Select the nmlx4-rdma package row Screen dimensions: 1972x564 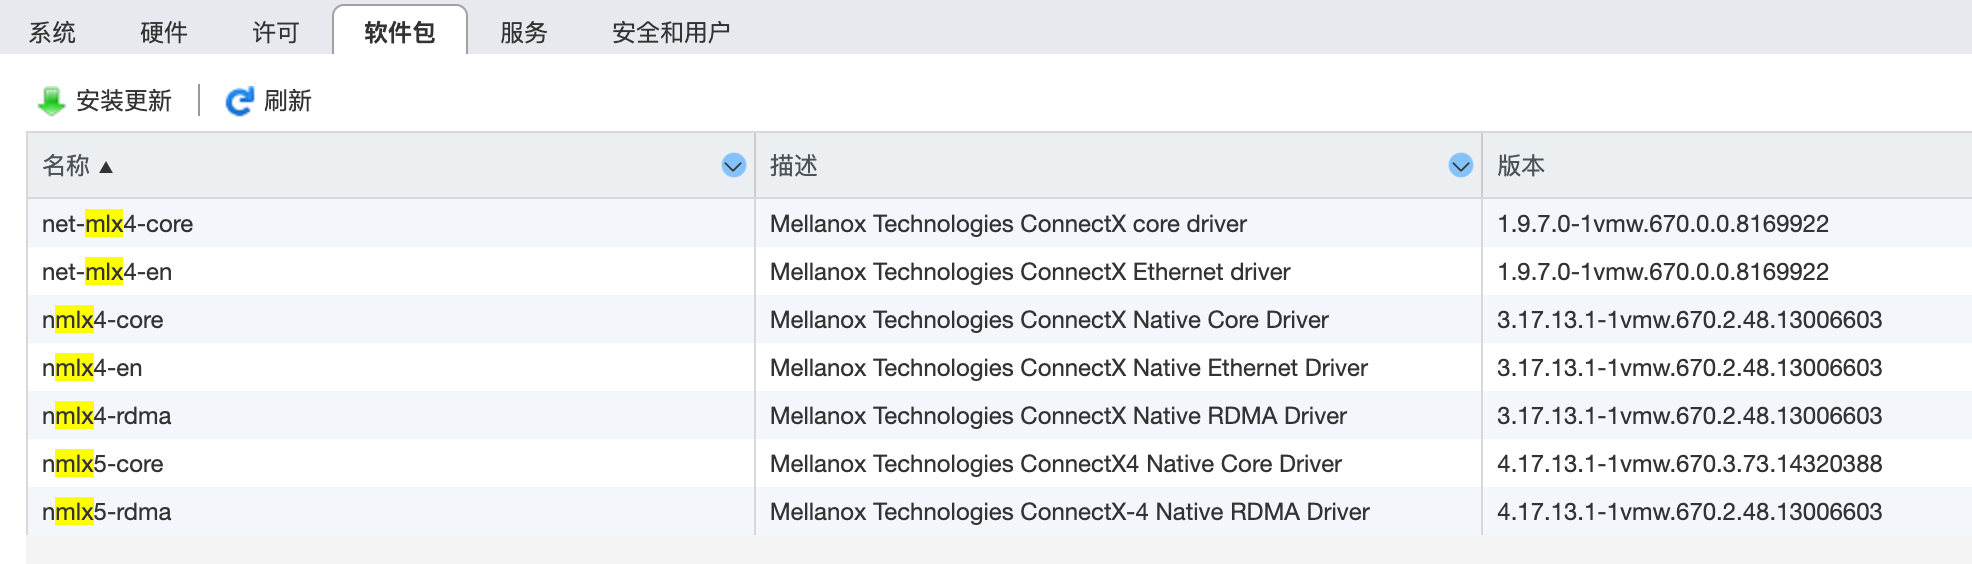(1000, 416)
